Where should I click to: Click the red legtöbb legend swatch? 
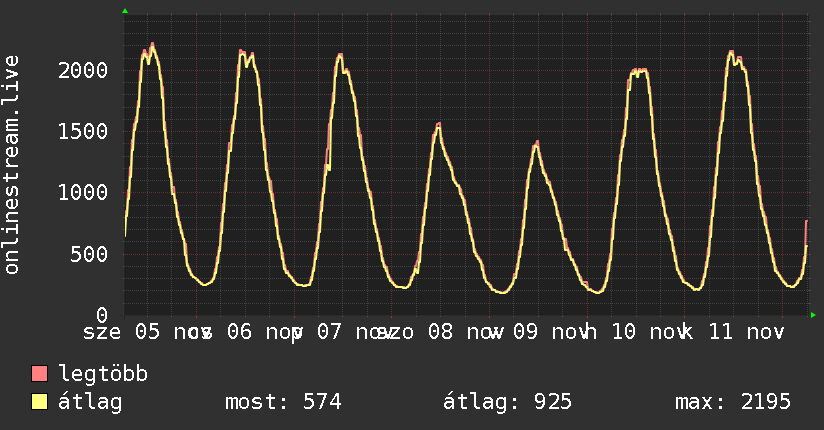(40, 374)
